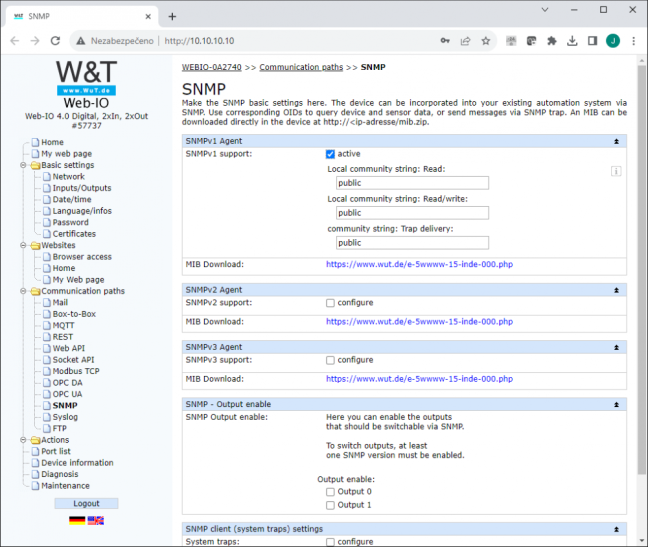
Task: Go to Communication paths breadcrumb link
Action: (301, 67)
